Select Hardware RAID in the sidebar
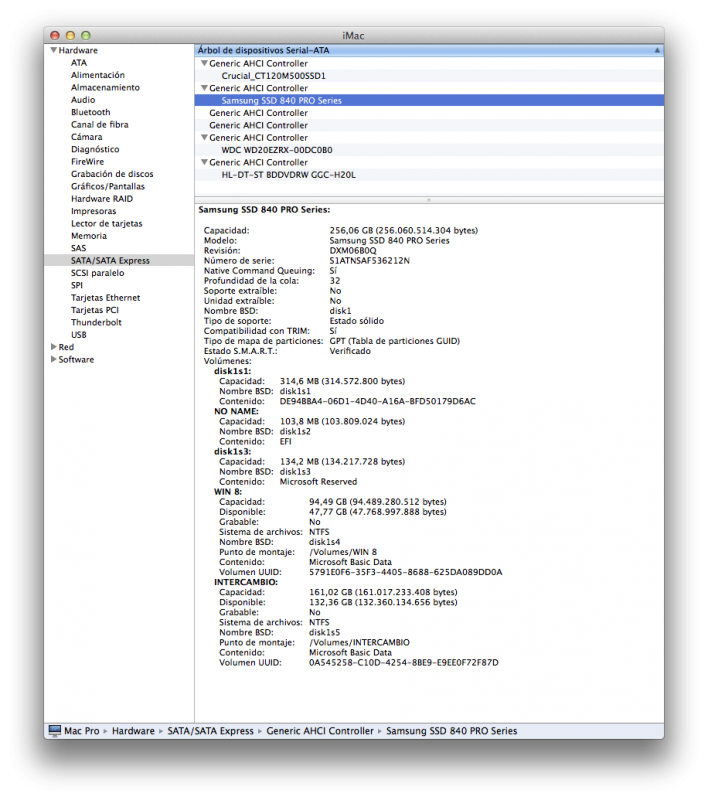Image resolution: width=708 pixels, height=800 pixels. pos(102,198)
